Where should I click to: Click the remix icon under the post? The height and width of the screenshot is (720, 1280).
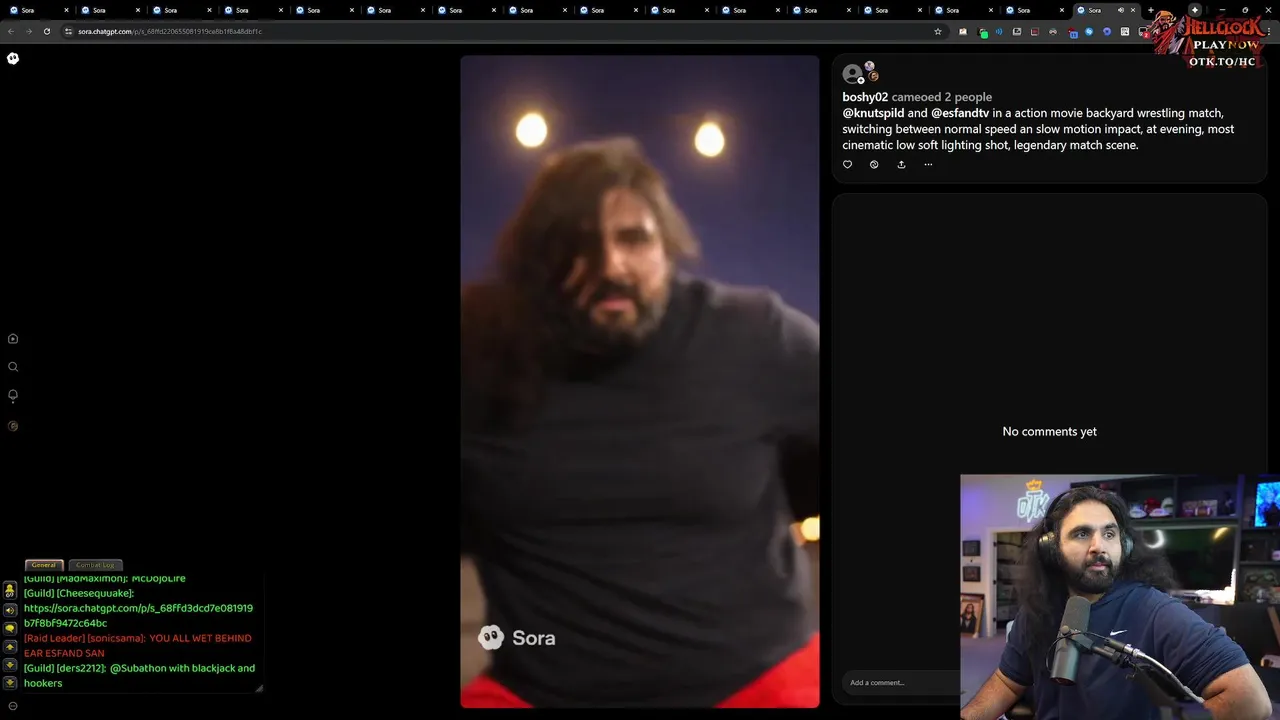click(874, 165)
